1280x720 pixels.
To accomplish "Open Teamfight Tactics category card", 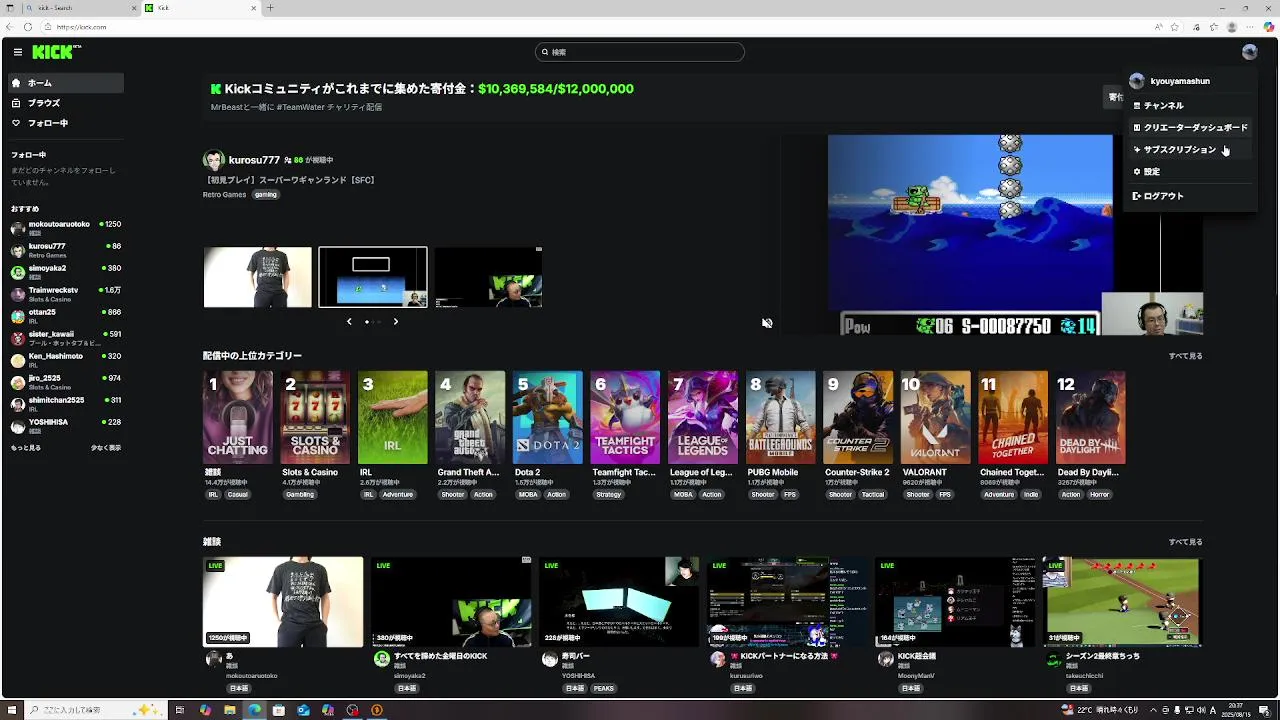I will (x=625, y=417).
